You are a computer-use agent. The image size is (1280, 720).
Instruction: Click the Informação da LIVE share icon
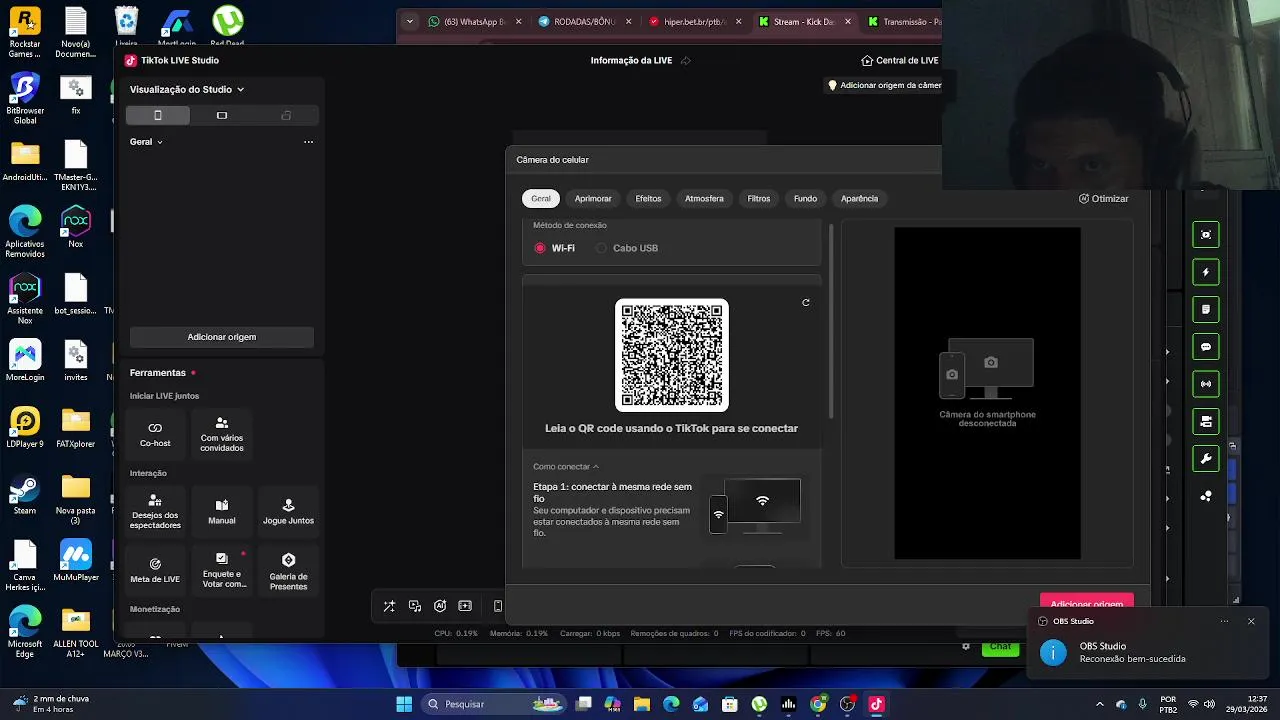click(x=686, y=60)
